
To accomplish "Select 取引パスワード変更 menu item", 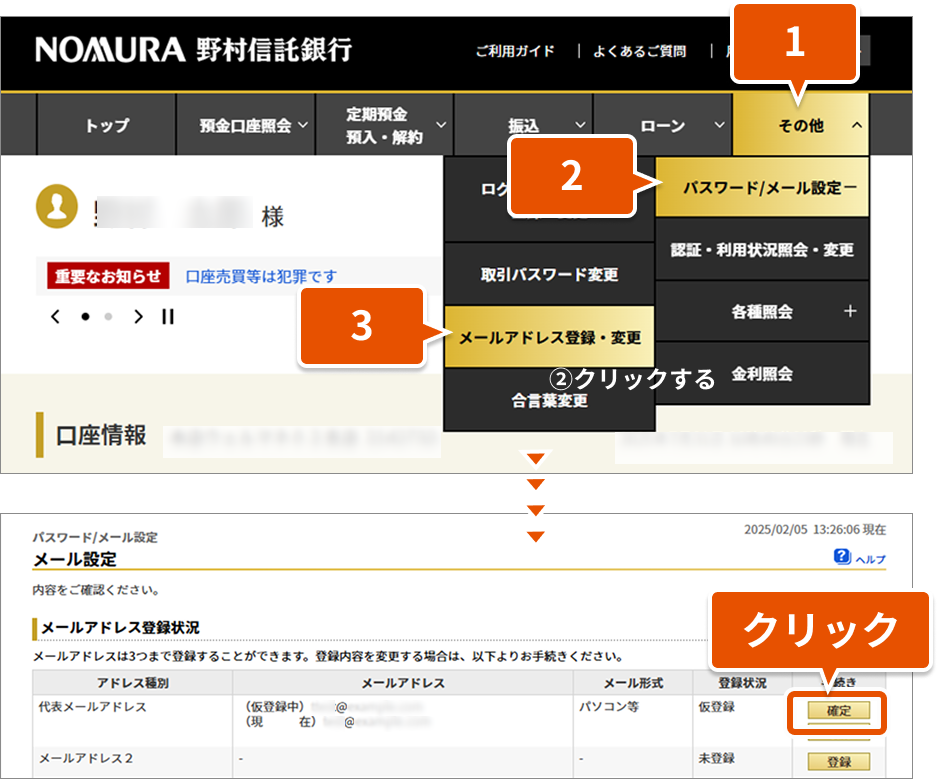I will pos(549,275).
